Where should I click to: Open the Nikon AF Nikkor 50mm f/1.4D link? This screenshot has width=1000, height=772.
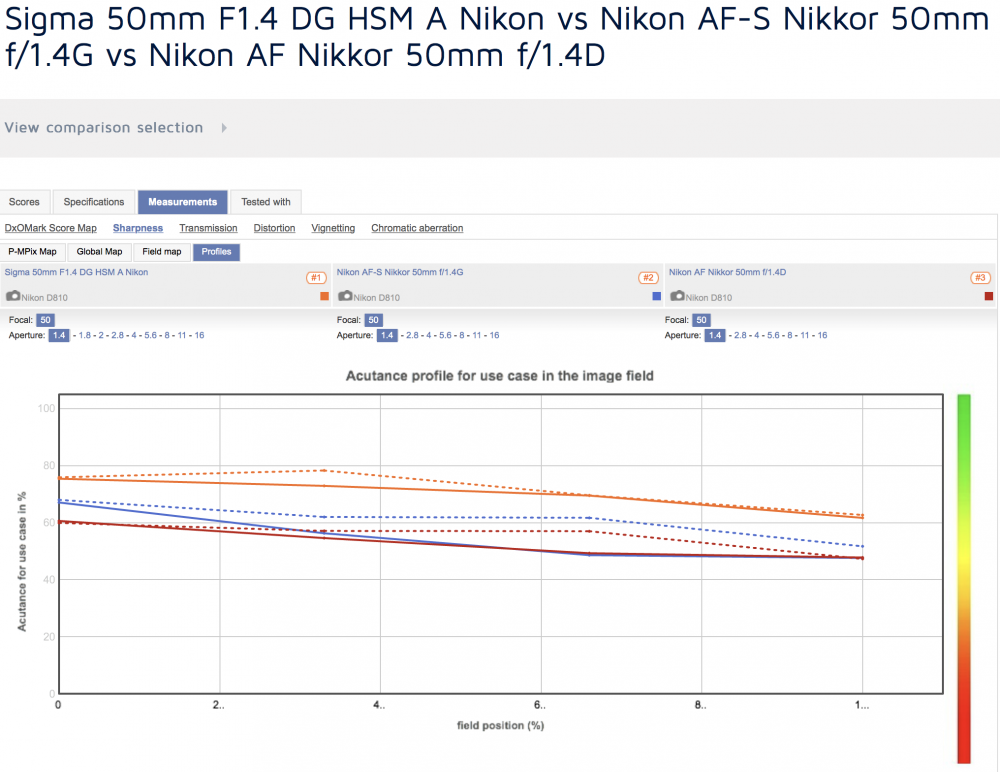point(727,272)
